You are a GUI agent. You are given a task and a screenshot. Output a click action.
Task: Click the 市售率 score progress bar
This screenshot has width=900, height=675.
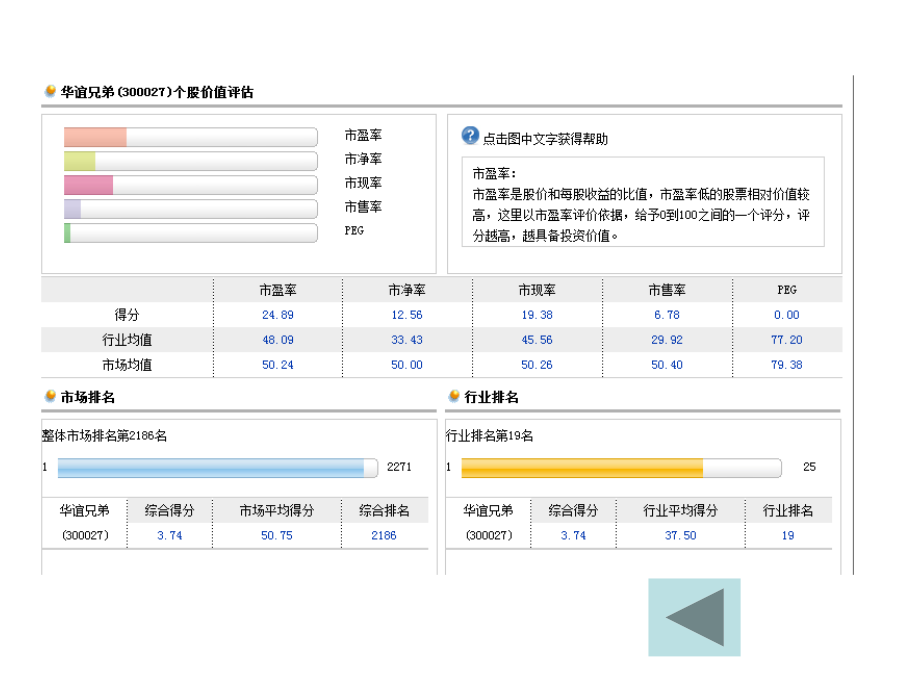191,209
